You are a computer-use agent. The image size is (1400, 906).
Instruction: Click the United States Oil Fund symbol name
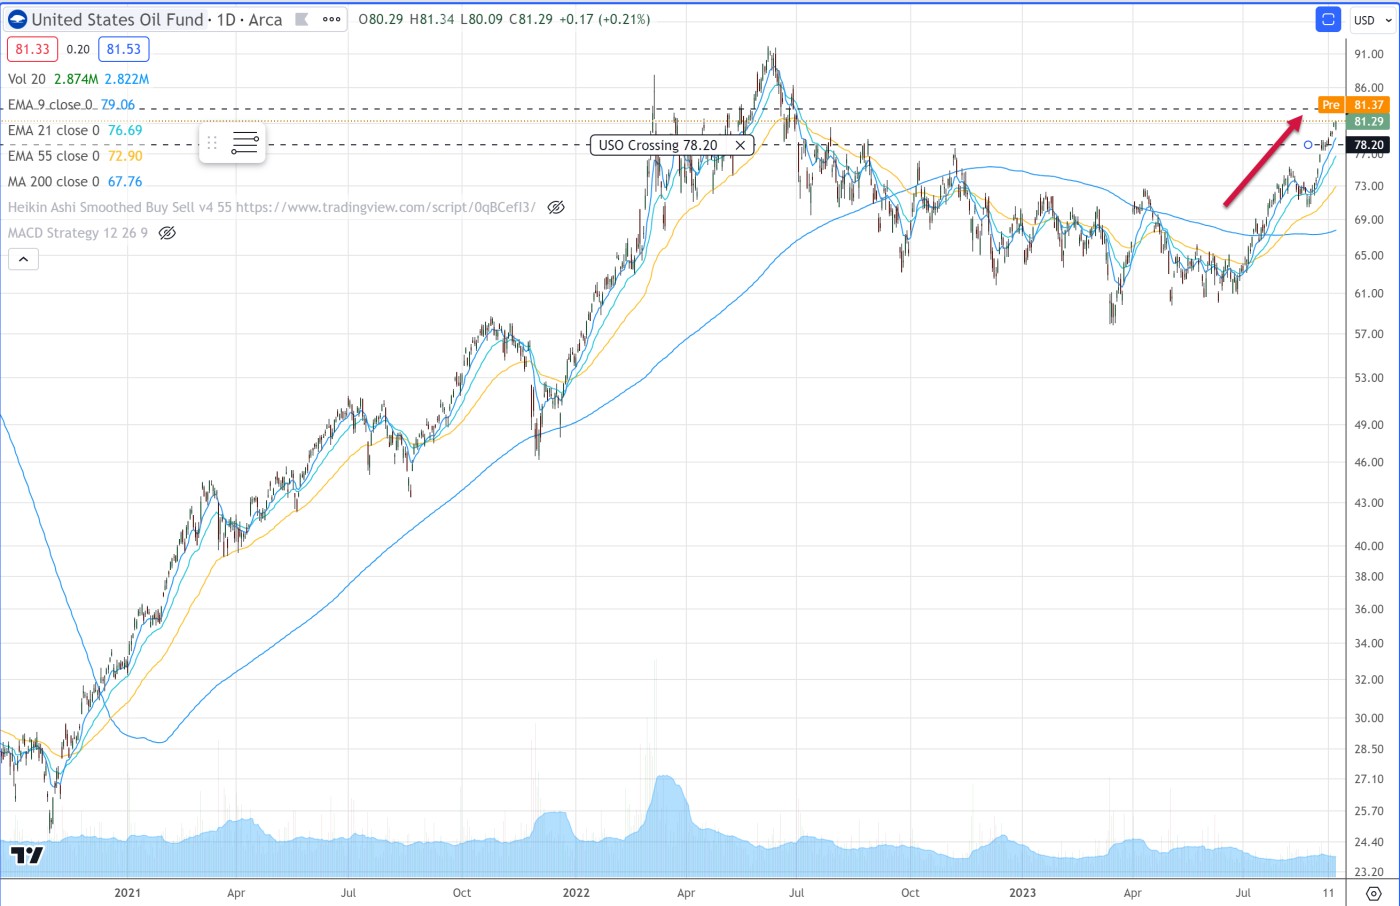click(117, 19)
